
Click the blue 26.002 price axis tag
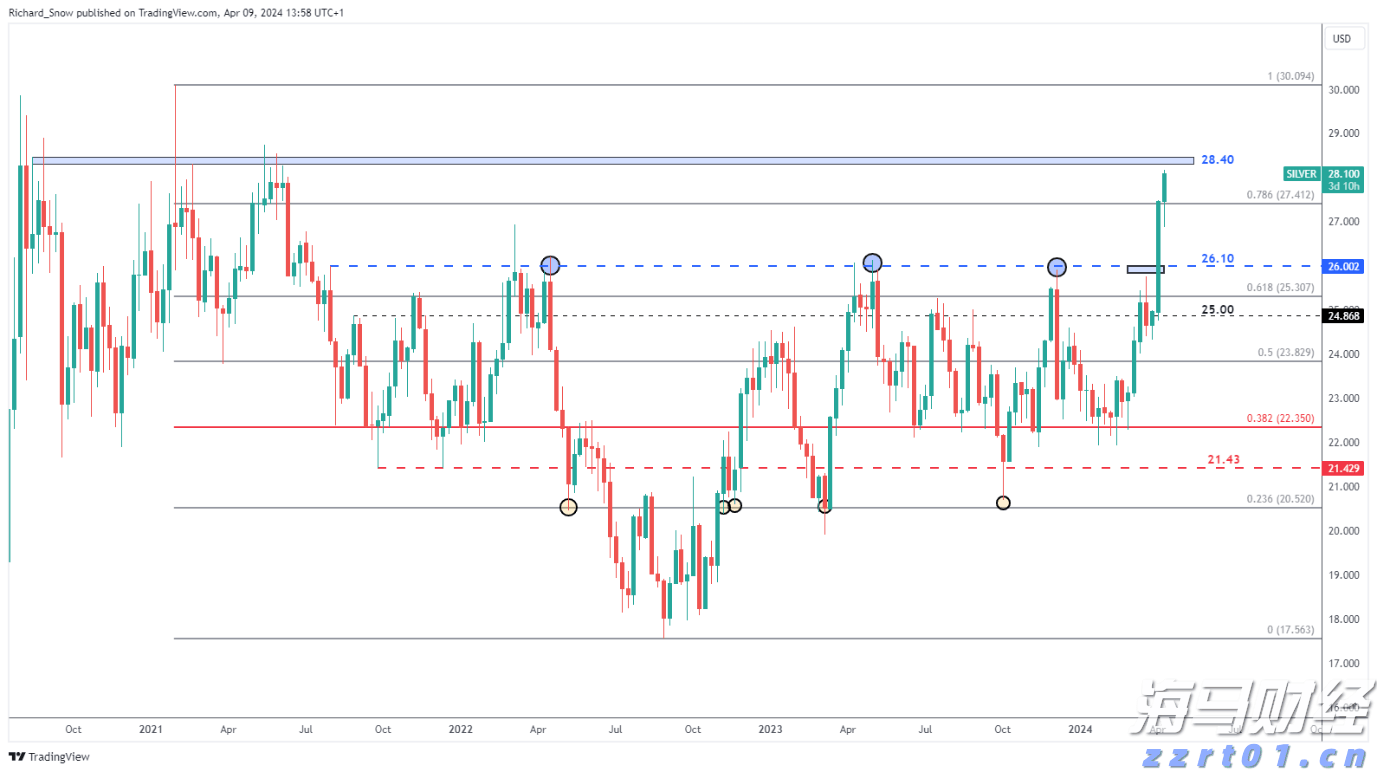(x=1341, y=266)
